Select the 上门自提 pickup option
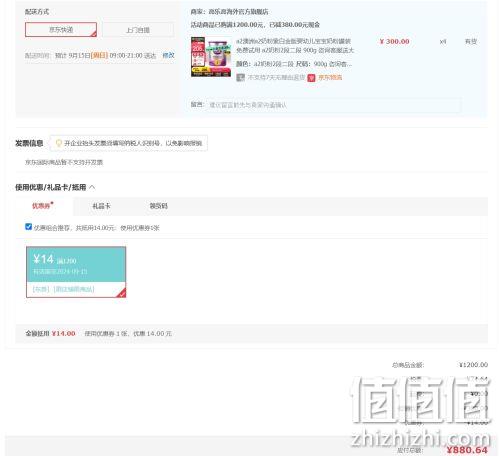 (x=138, y=30)
